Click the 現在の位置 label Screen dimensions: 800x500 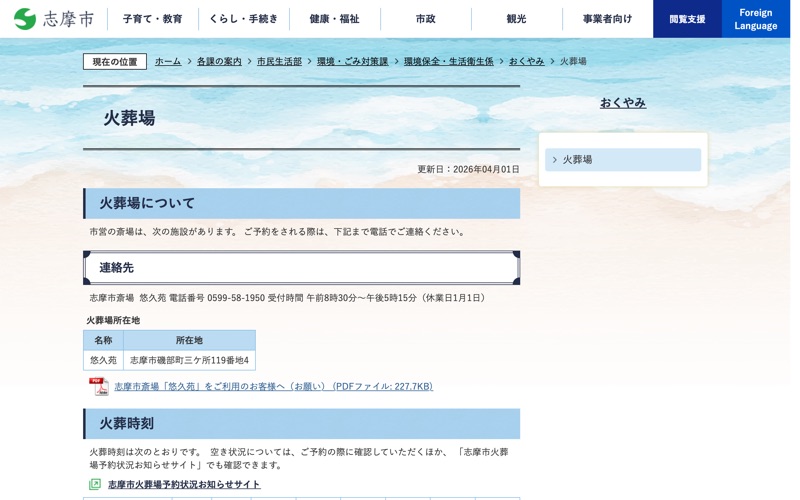pyautogui.click(x=115, y=62)
